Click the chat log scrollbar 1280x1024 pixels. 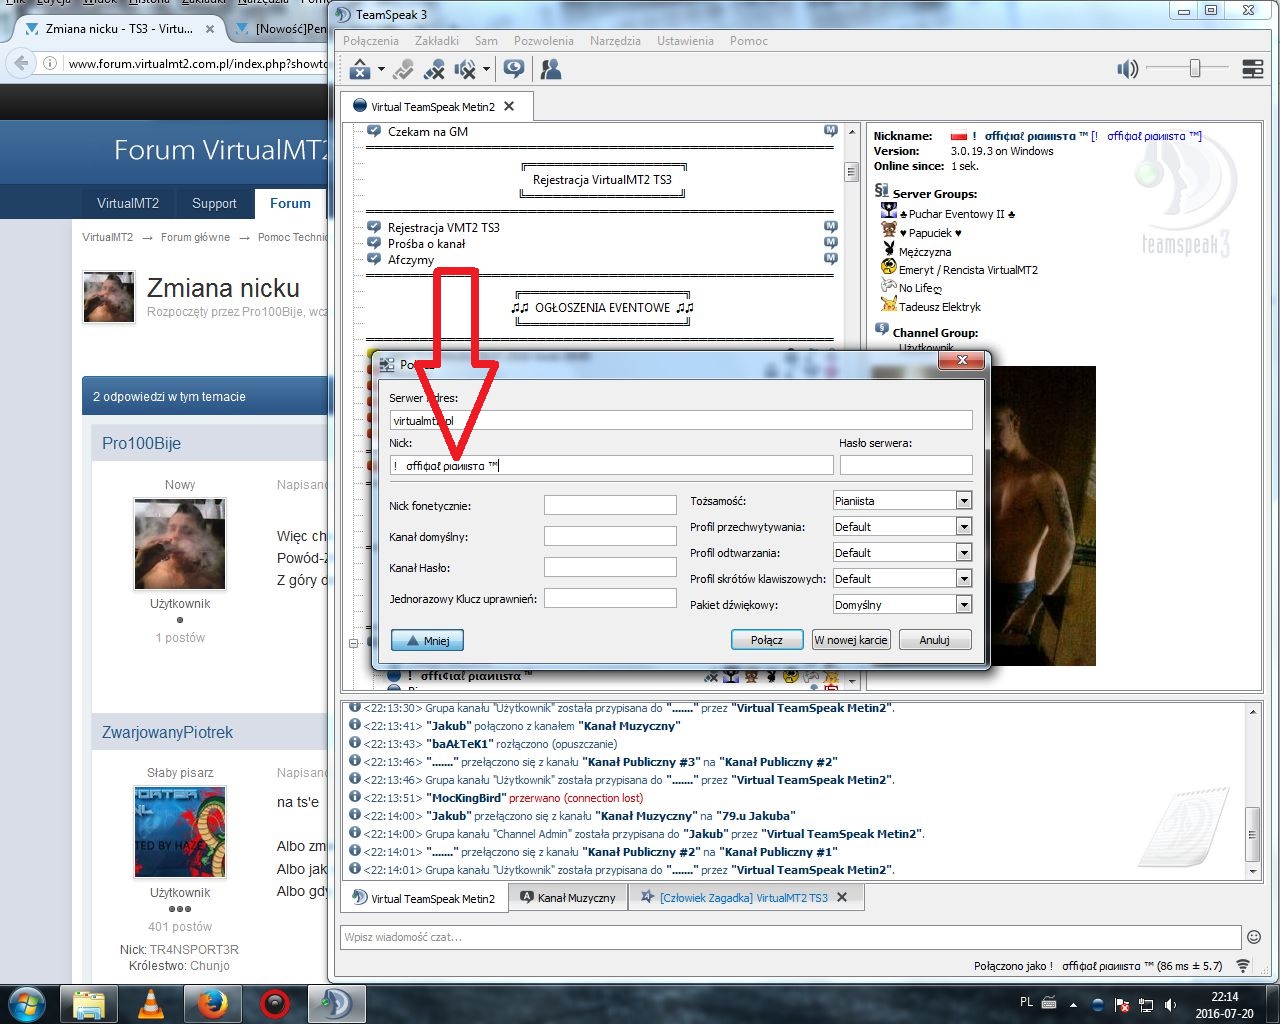click(1253, 790)
